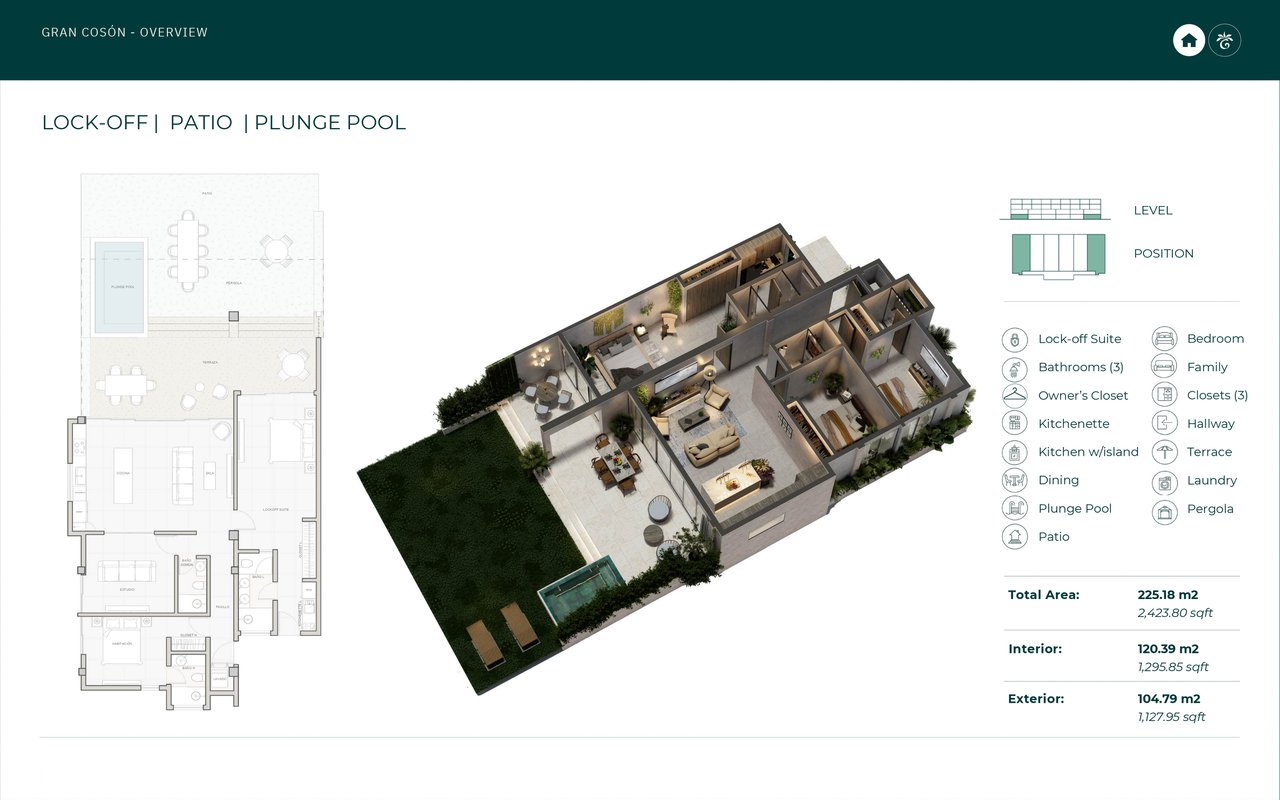Select the Bathrooms (3) icon
The image size is (1280, 800).
tap(1015, 368)
